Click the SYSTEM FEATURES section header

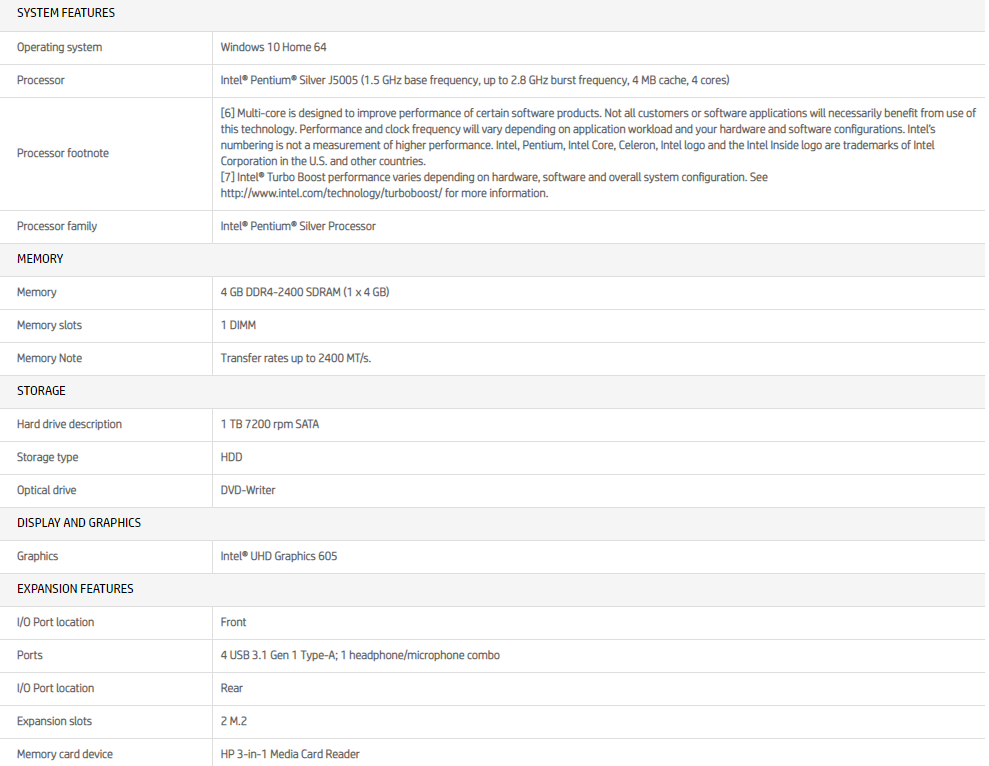click(66, 13)
